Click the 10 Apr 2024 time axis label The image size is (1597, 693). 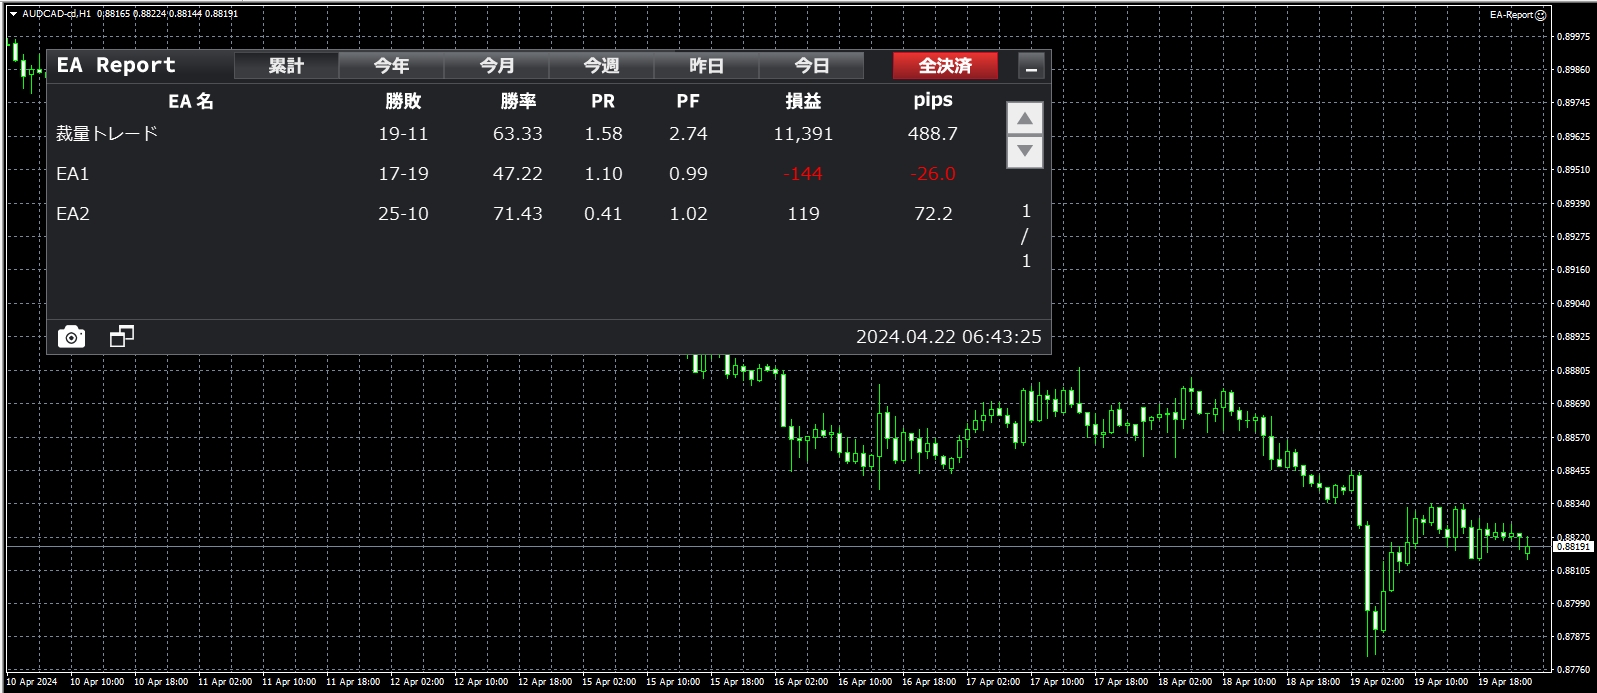[32, 682]
